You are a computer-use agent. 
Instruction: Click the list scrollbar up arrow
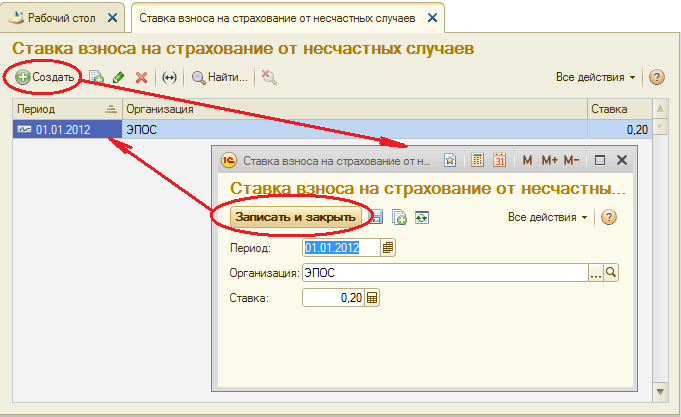tap(660, 109)
